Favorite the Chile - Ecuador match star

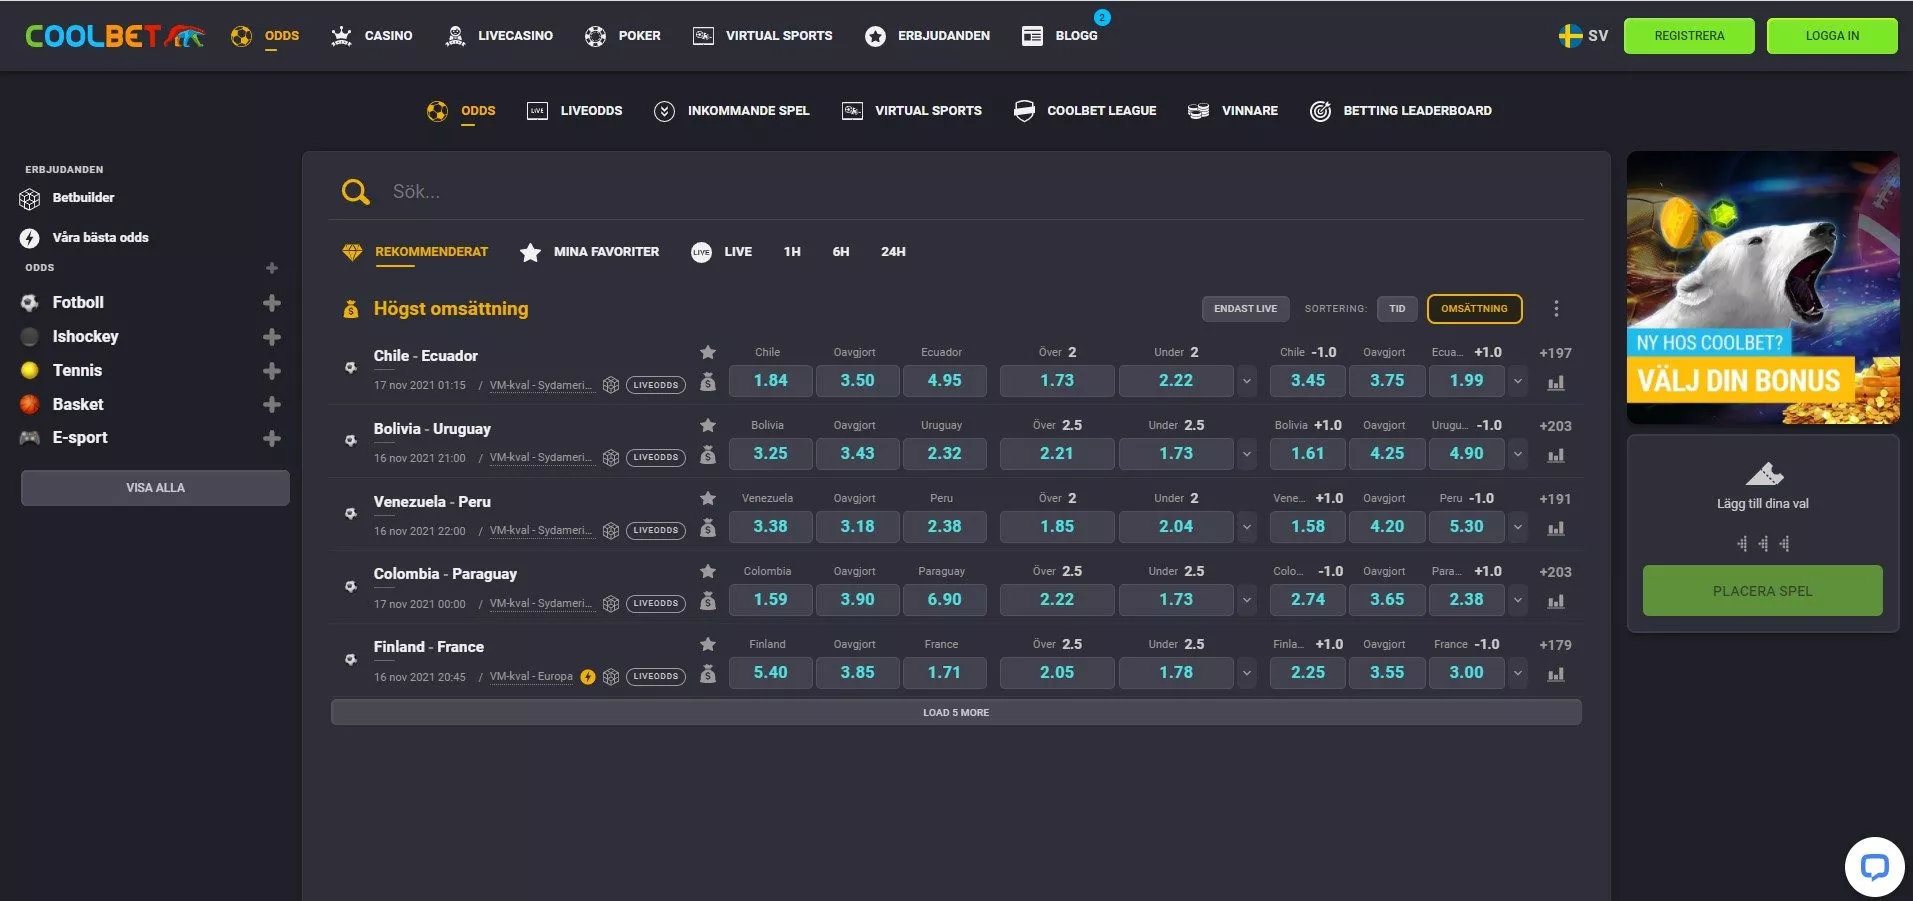(708, 352)
